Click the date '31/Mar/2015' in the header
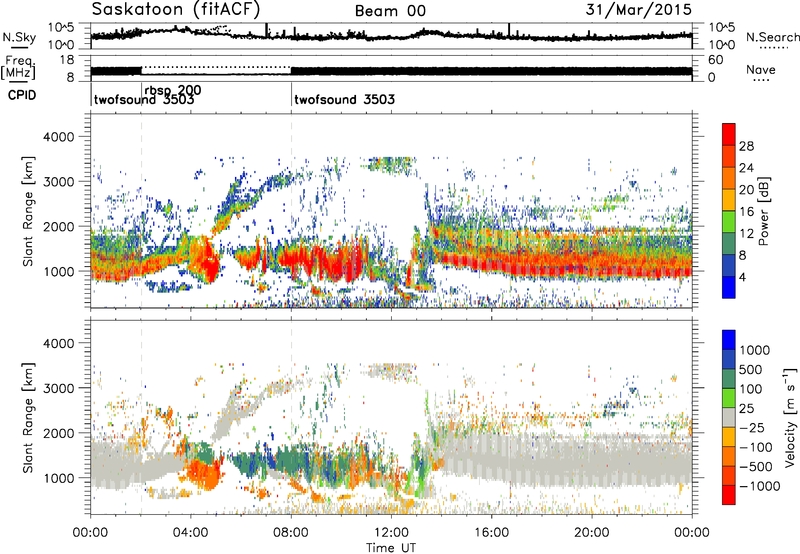This screenshot has width=800, height=554. point(639,9)
